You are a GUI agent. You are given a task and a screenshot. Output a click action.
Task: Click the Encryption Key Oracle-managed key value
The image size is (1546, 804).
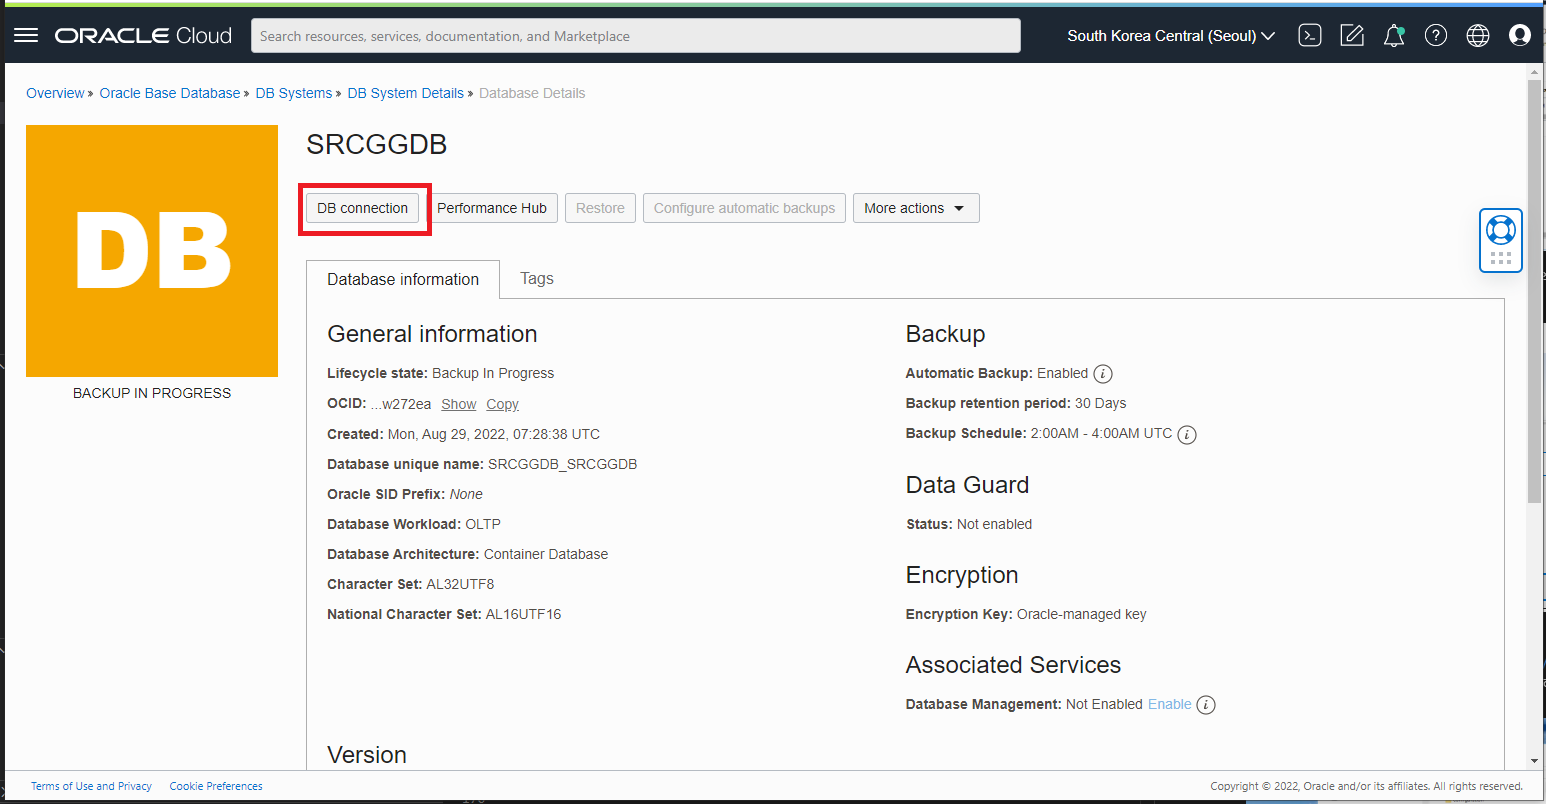(x=1081, y=614)
